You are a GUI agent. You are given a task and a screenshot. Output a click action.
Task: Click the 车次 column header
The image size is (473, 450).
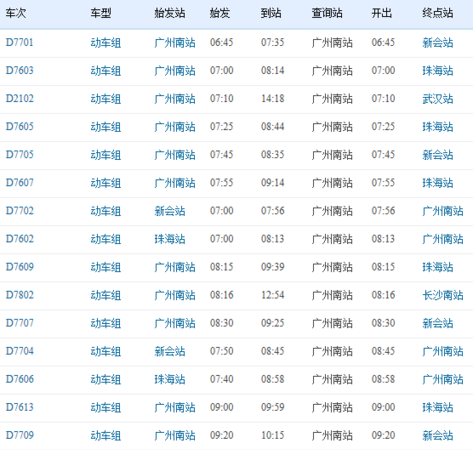pos(16,13)
